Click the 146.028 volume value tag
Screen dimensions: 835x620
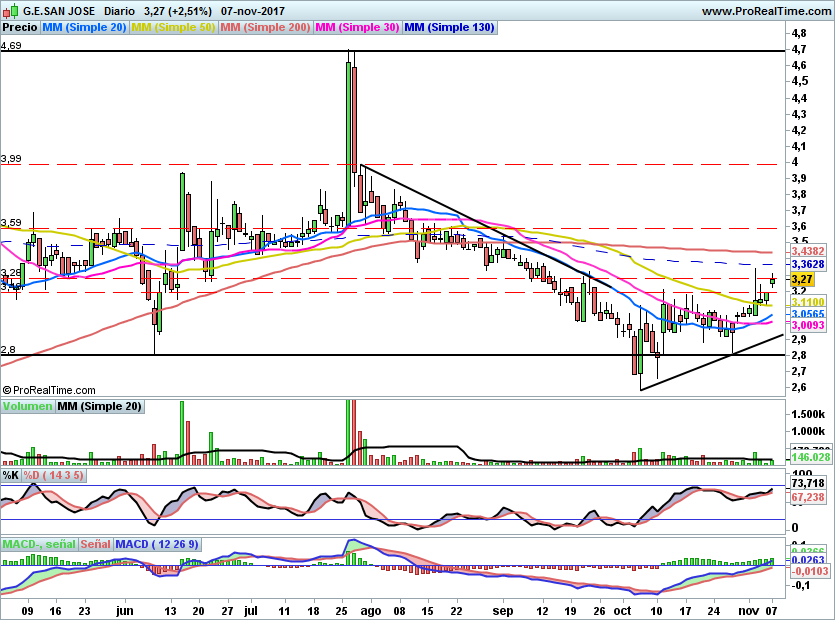(807, 457)
